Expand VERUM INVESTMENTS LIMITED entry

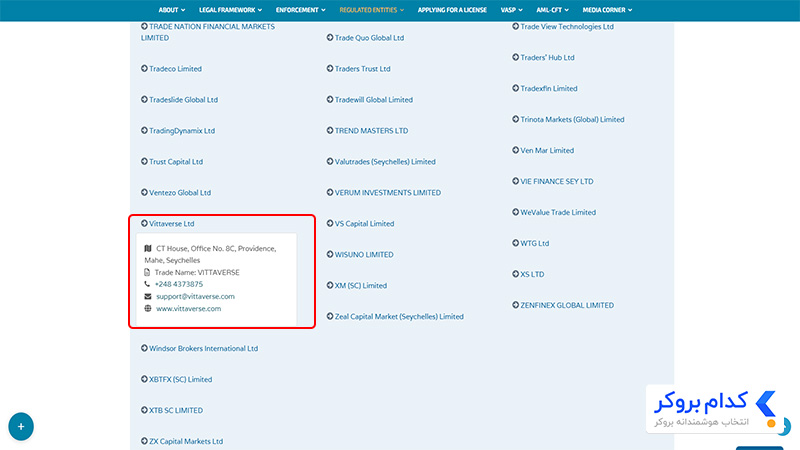coord(384,192)
